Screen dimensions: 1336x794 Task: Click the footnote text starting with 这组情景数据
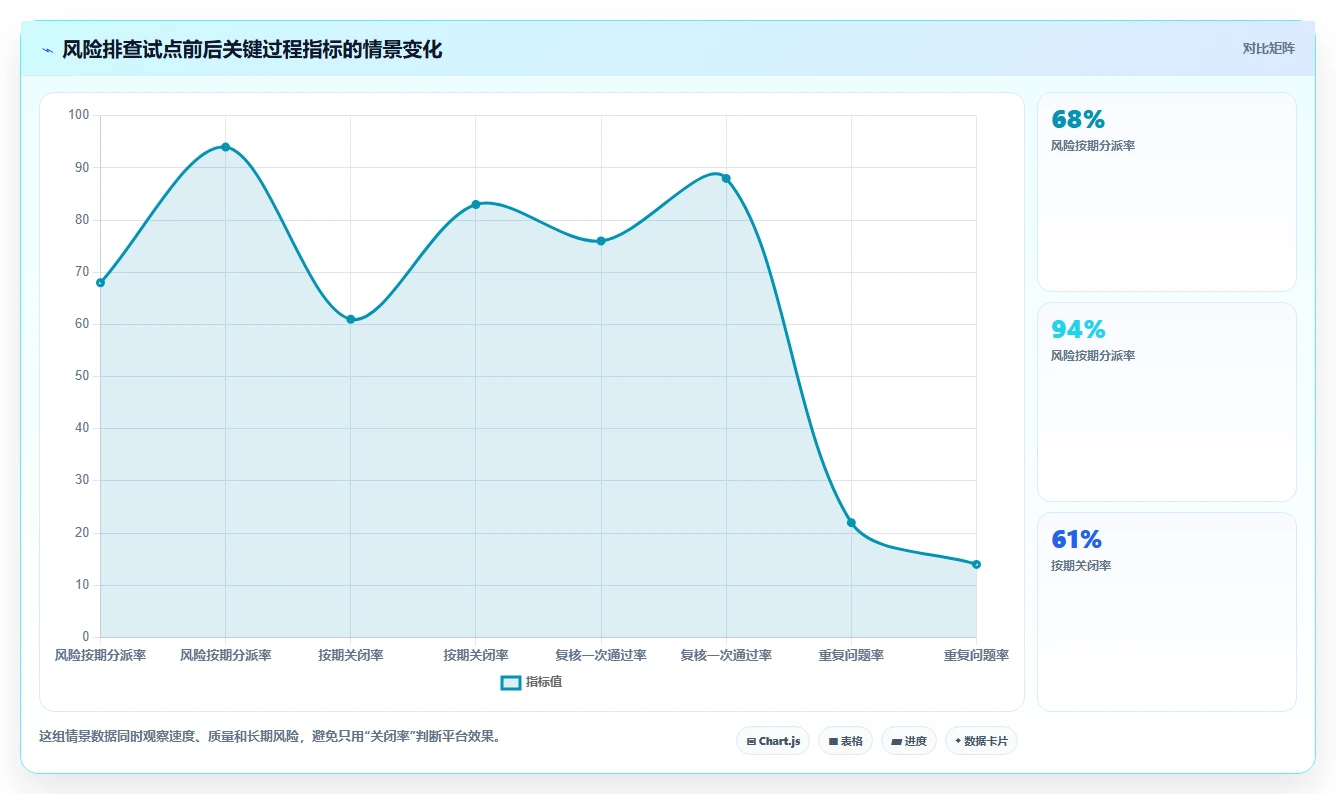click(x=270, y=737)
